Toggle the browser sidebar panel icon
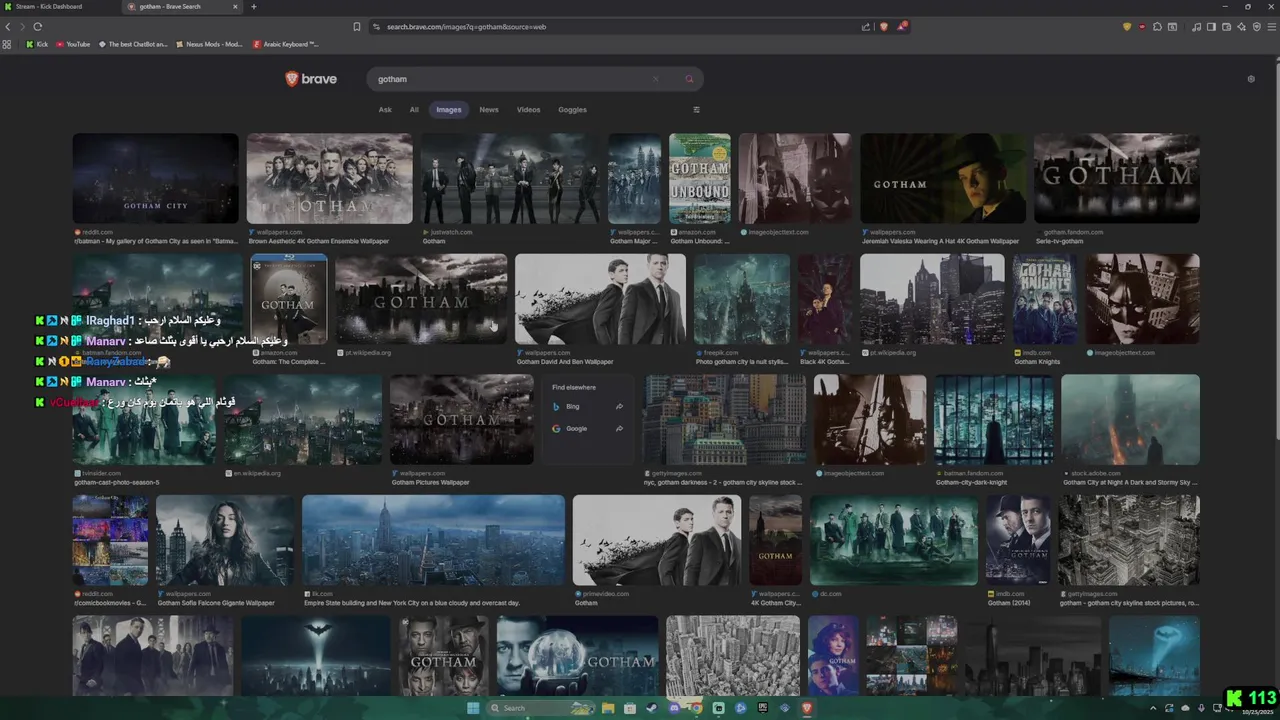The height and width of the screenshot is (720, 1280). pos(1211,27)
